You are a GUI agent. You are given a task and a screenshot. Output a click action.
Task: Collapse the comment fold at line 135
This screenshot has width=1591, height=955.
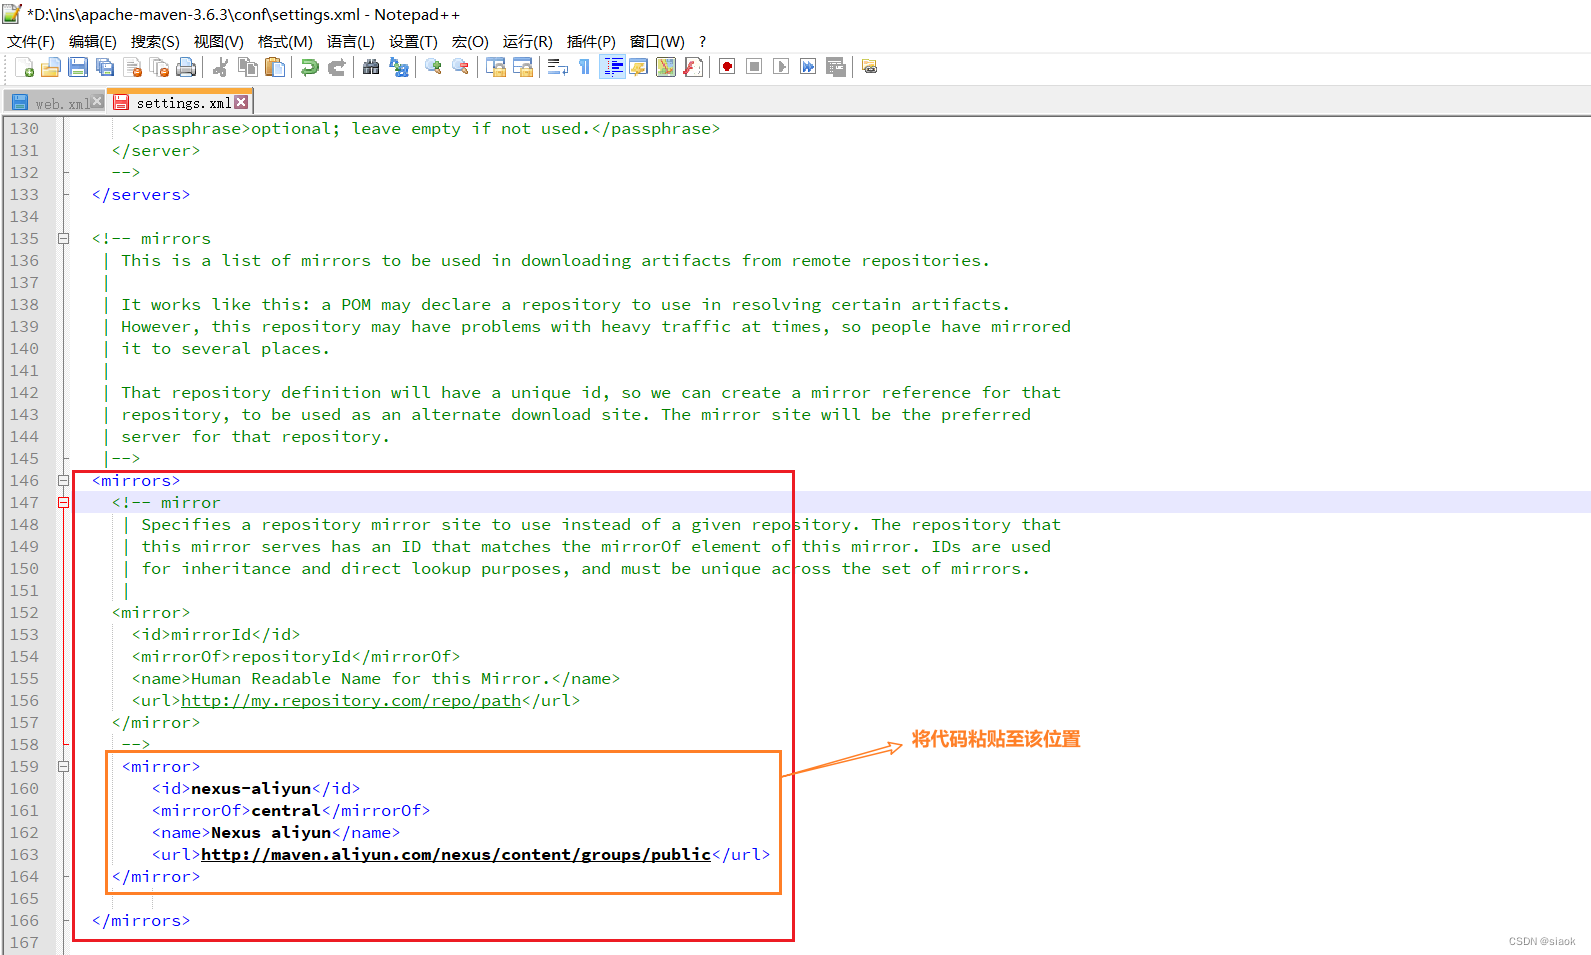63,239
